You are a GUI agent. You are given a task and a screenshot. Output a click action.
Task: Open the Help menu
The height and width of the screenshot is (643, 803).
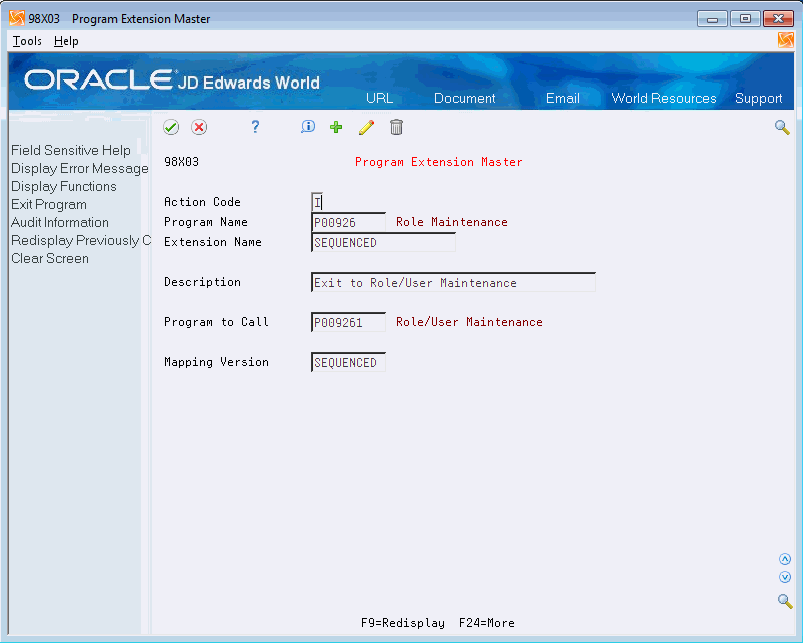point(66,41)
